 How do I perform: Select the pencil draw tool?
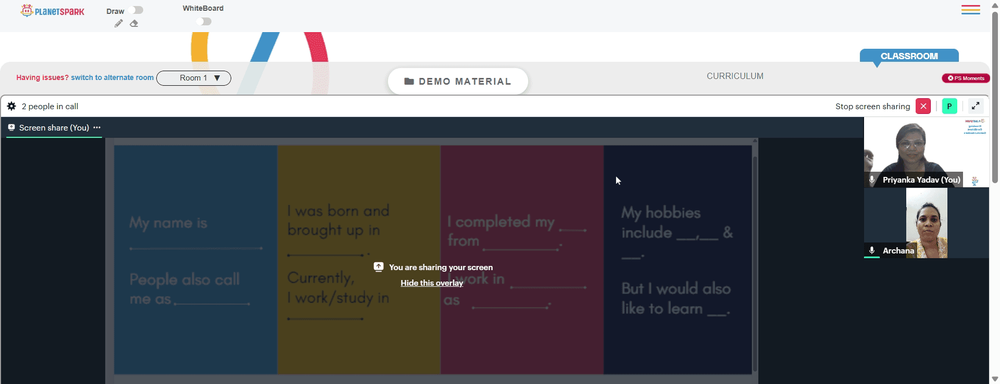(119, 24)
